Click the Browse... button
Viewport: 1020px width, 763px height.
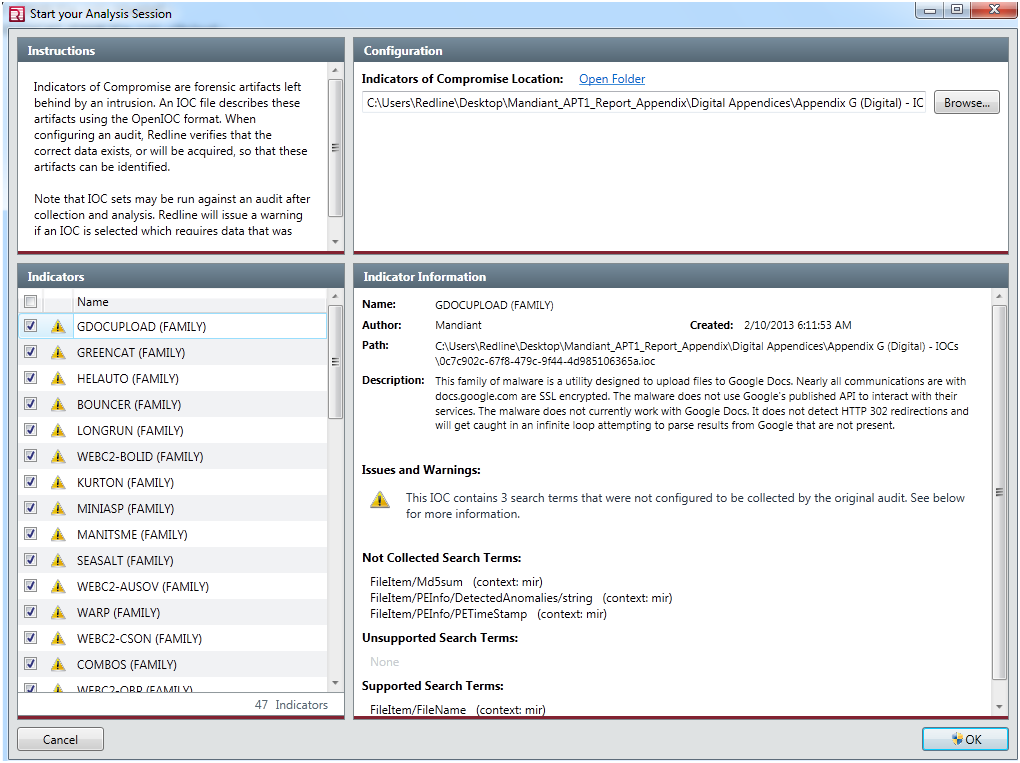[x=966, y=102]
